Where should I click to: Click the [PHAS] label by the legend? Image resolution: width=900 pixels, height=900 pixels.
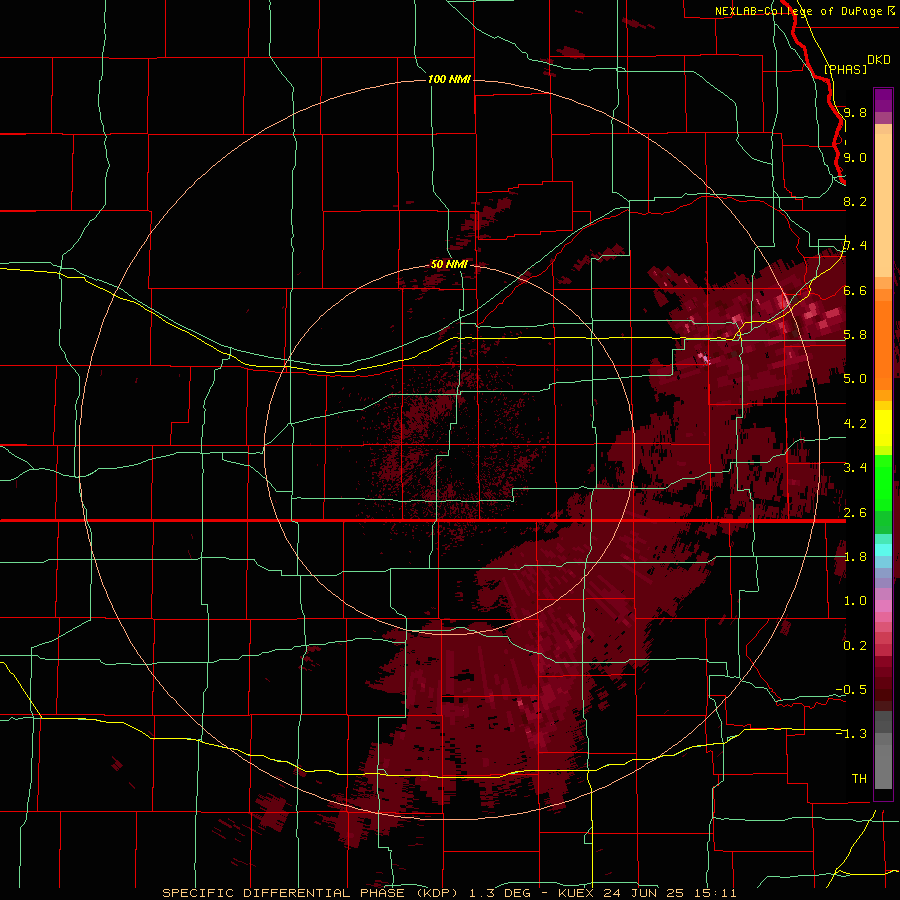tap(845, 69)
